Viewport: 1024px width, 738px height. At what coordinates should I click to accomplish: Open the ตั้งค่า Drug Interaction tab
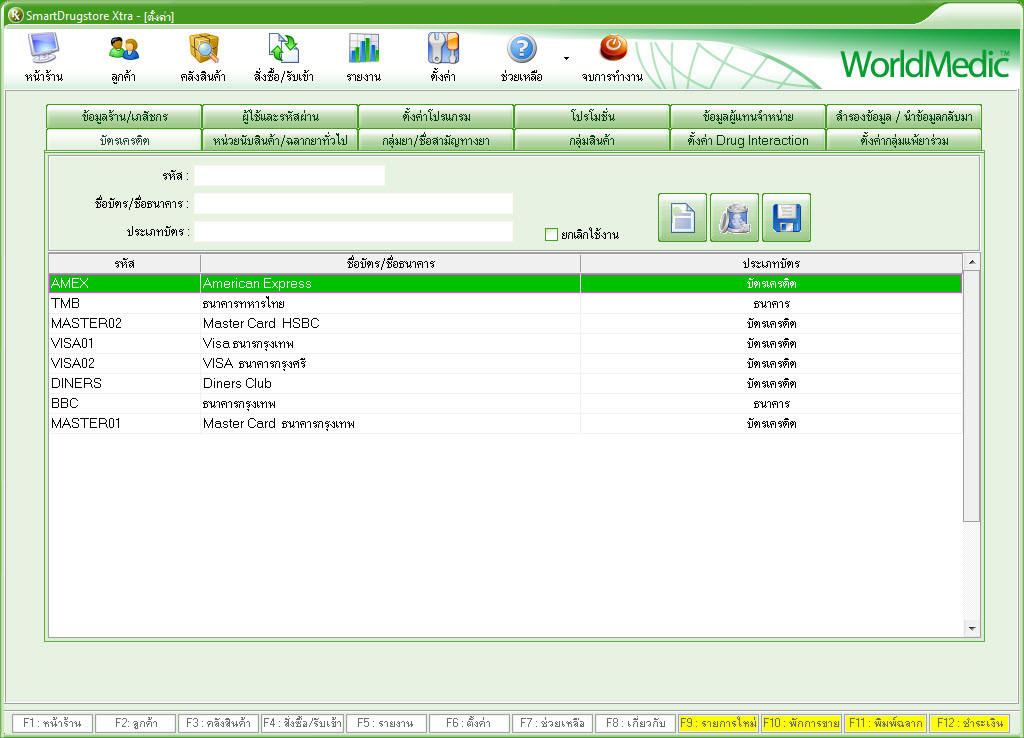coord(747,141)
